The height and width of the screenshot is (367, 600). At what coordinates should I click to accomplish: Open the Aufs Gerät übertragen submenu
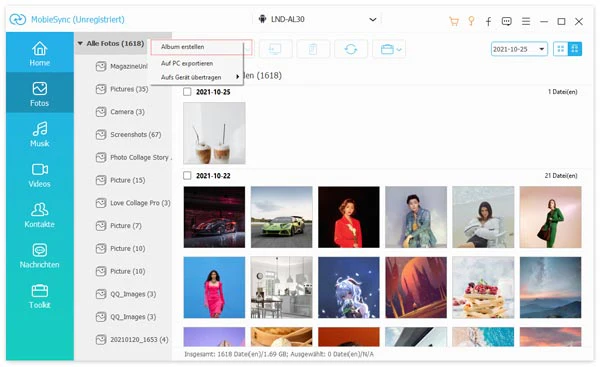197,77
